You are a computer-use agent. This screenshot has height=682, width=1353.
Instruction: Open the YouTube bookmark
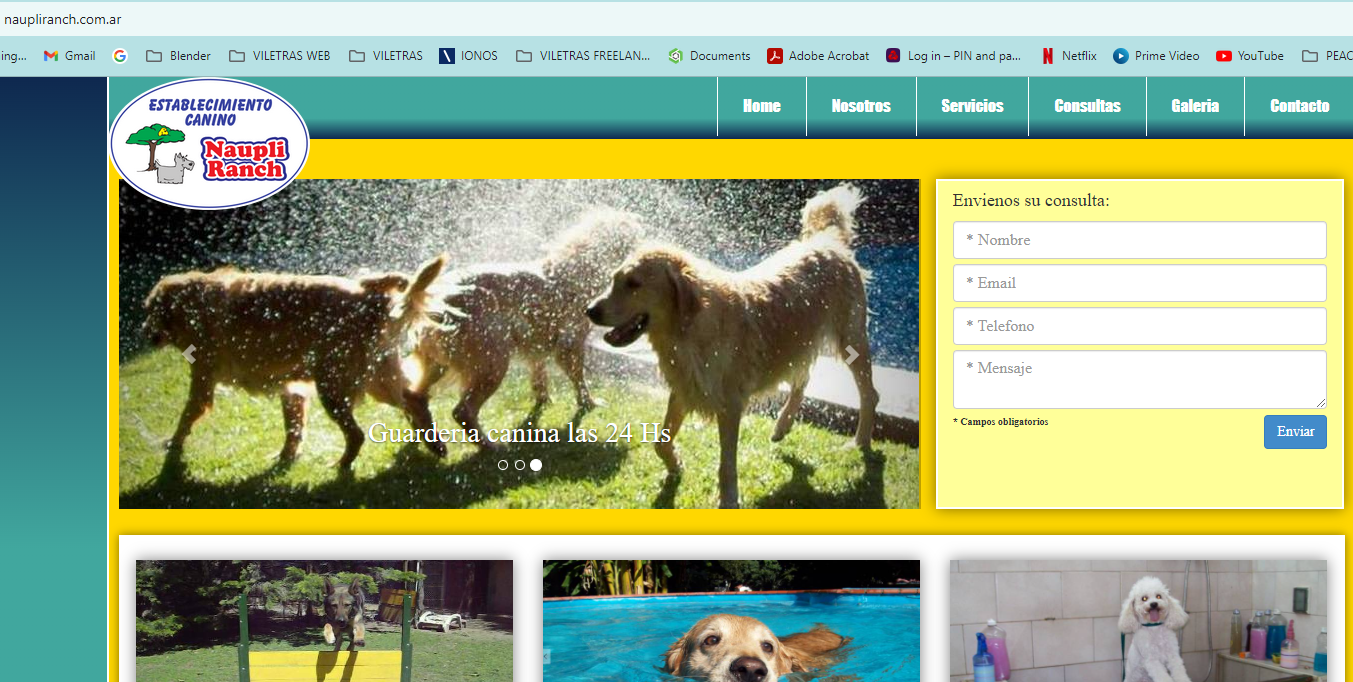point(1250,56)
